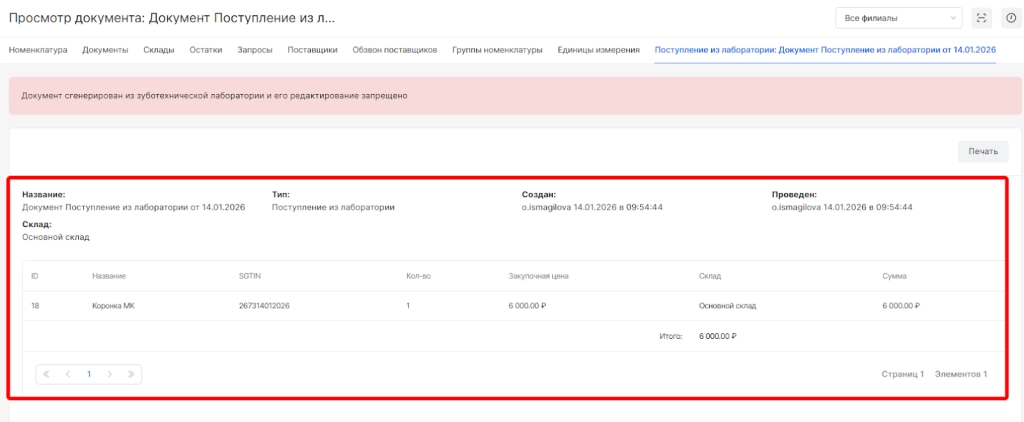The image size is (1024, 422).
Task: Select Группы номенклатуры tab
Action: click(497, 50)
